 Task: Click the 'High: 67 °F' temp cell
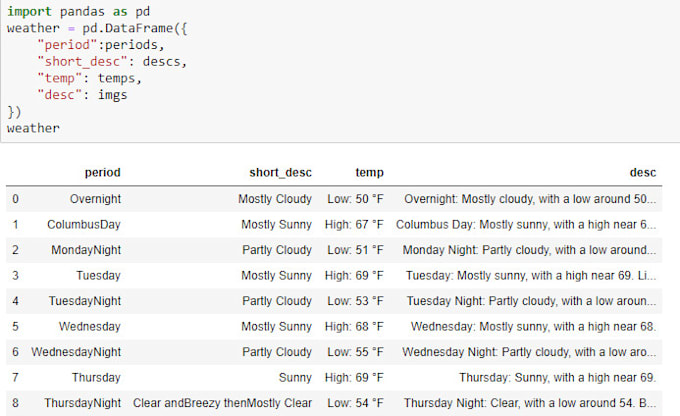click(x=354, y=225)
